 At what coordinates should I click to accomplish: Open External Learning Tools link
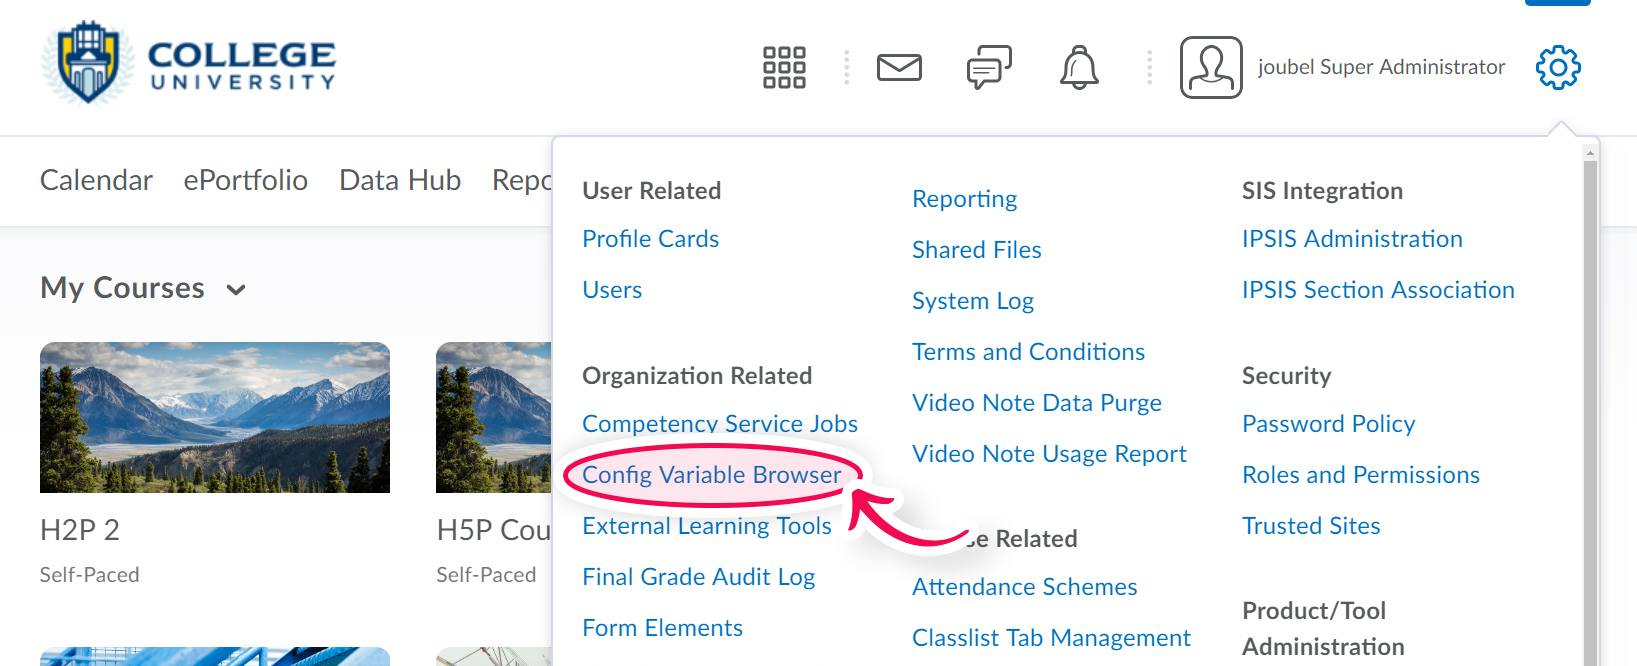point(707,526)
